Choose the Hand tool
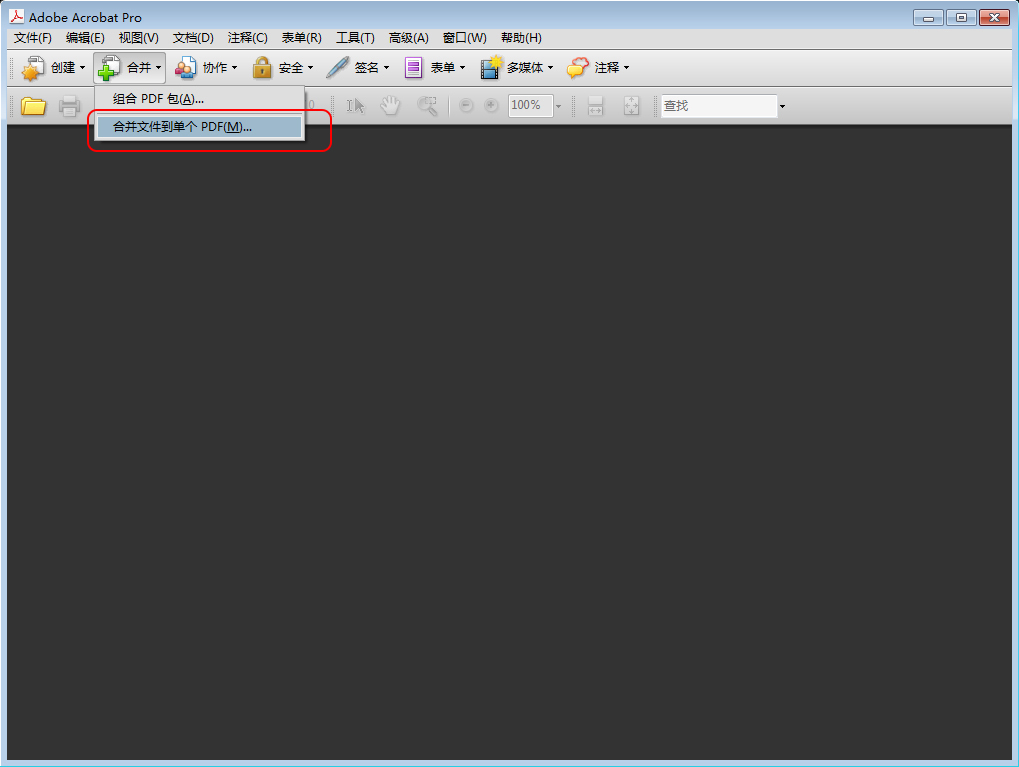Image resolution: width=1019 pixels, height=767 pixels. (x=390, y=105)
